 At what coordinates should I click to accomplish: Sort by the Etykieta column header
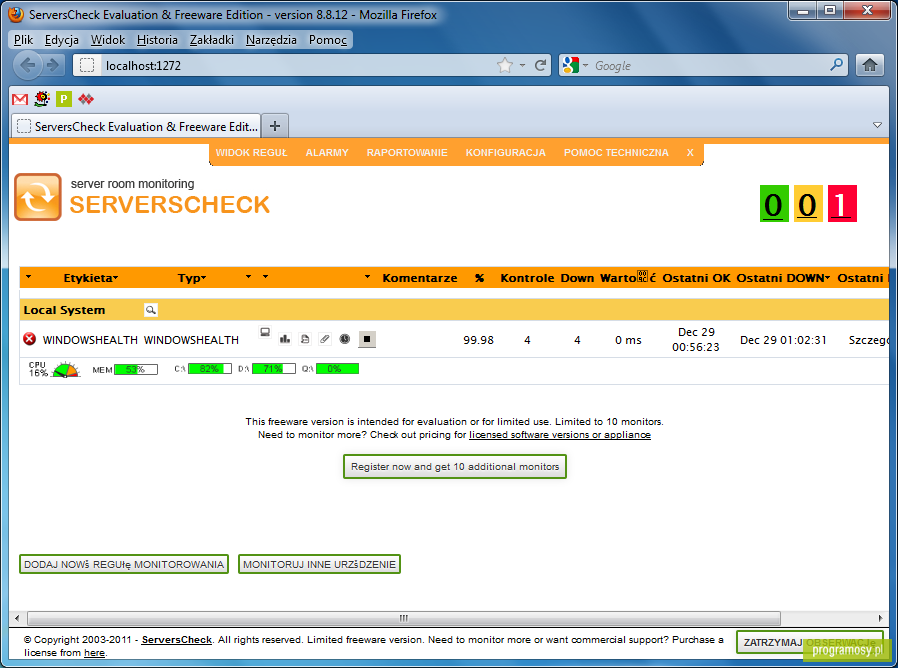click(x=90, y=278)
